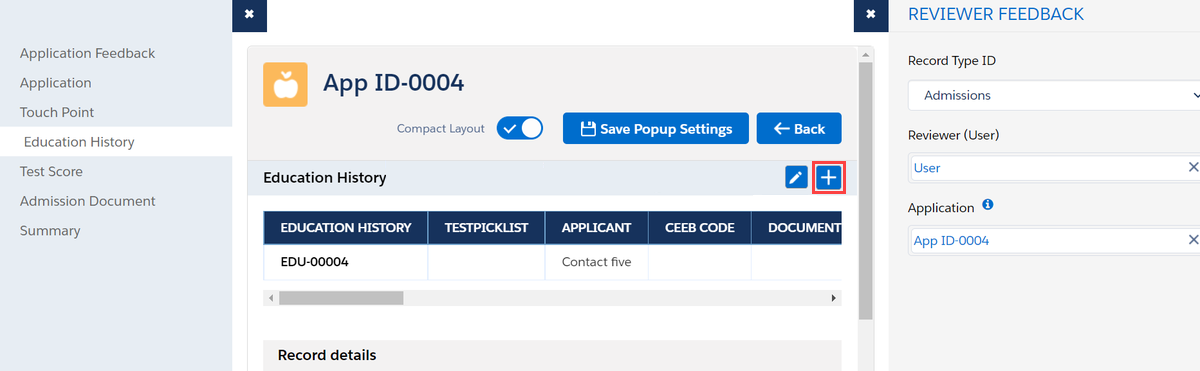Click the table's horizontal scrollbar thumb

click(341, 297)
